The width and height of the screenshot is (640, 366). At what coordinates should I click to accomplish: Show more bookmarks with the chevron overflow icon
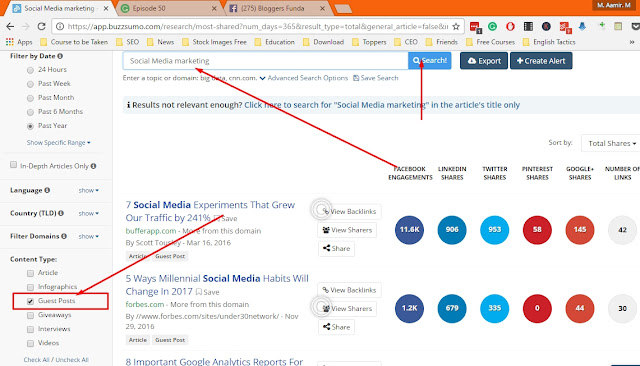632,42
